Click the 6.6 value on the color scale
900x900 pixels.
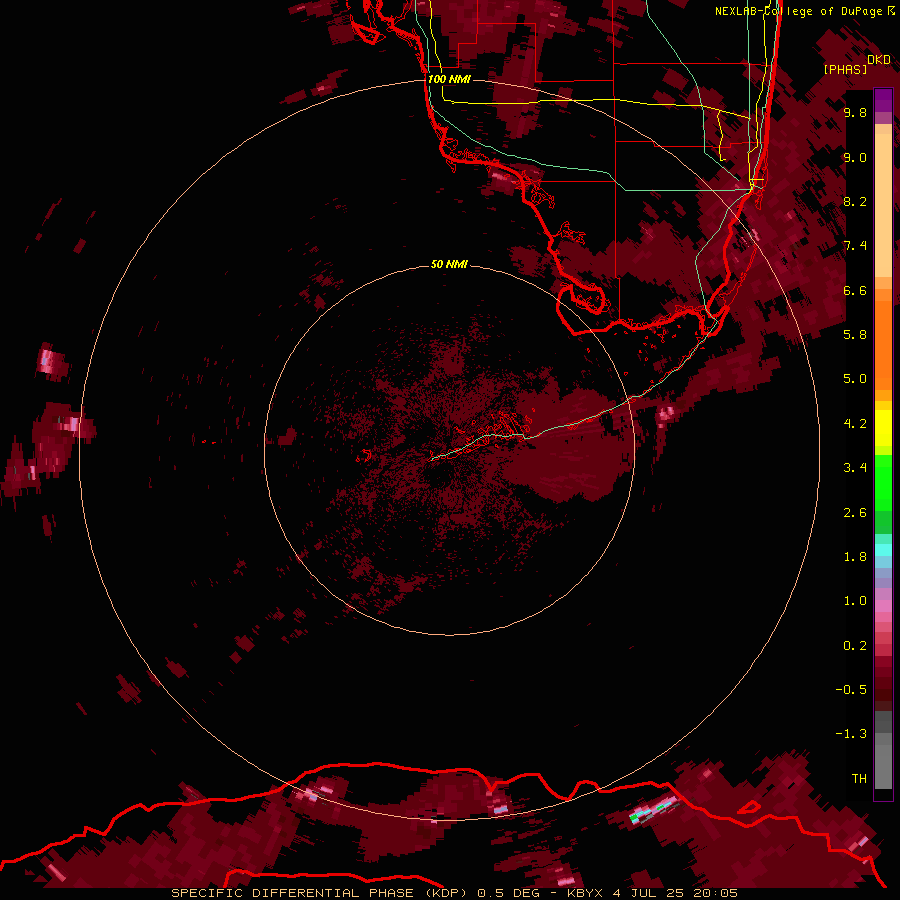coord(855,291)
